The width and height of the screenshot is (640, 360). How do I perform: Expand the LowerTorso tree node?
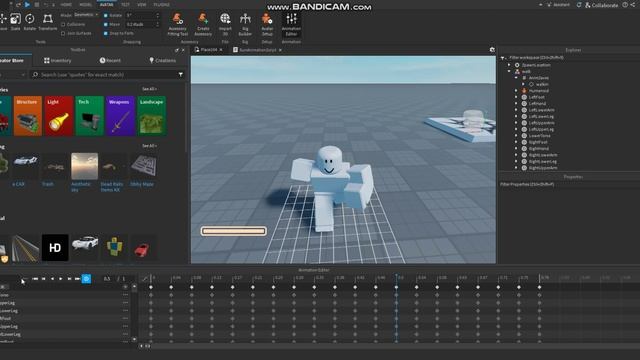[516, 136]
